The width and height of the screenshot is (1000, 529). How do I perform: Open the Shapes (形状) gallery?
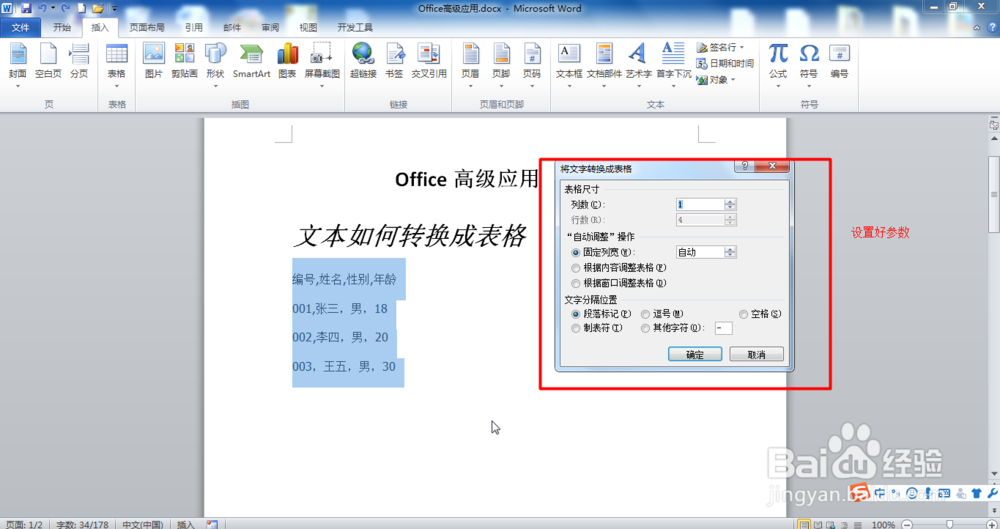pos(216,66)
